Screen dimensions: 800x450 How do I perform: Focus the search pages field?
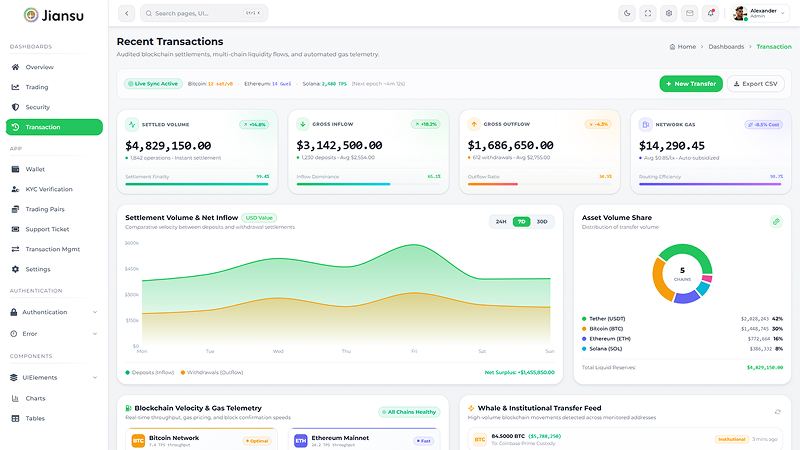coord(204,13)
